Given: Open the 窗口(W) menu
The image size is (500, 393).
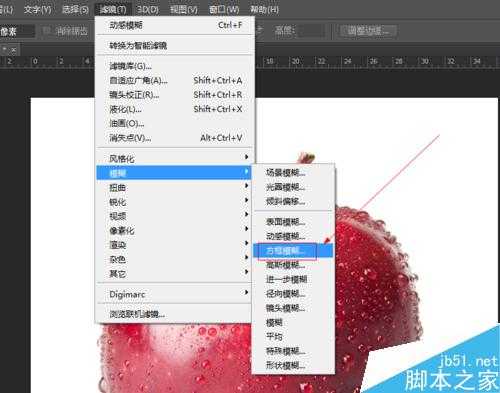Looking at the screenshot, I should pyautogui.click(x=224, y=9).
